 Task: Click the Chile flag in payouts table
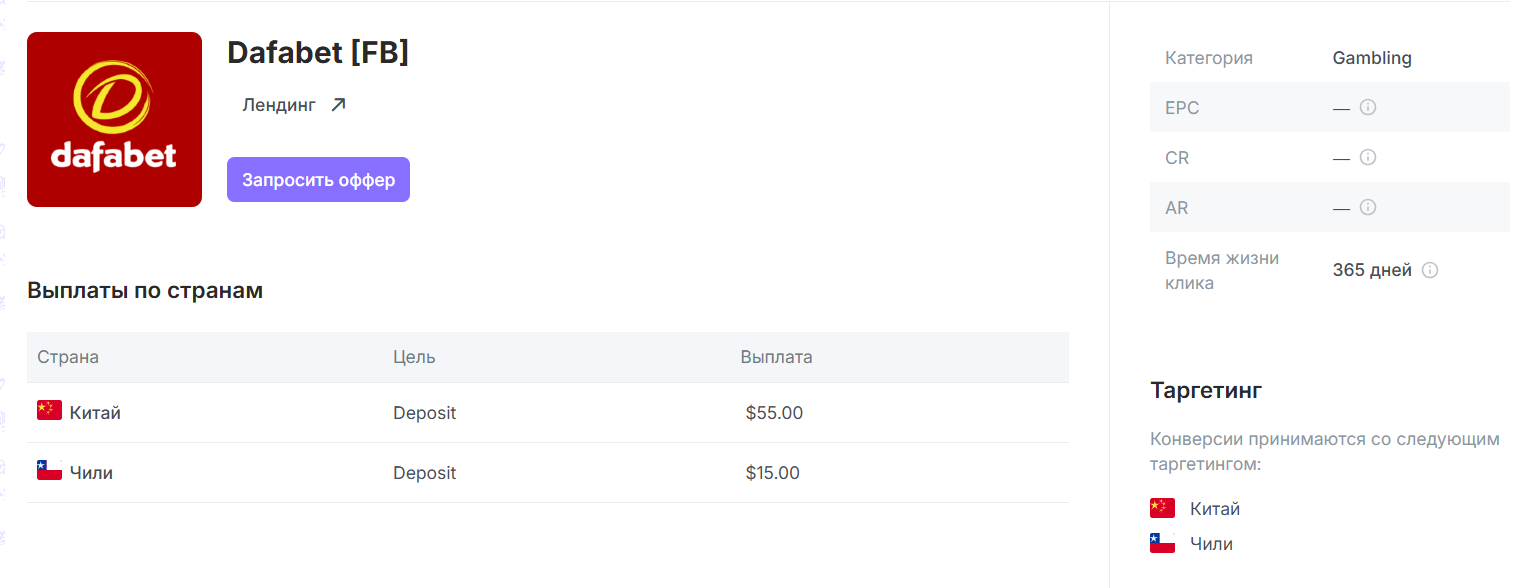49,470
